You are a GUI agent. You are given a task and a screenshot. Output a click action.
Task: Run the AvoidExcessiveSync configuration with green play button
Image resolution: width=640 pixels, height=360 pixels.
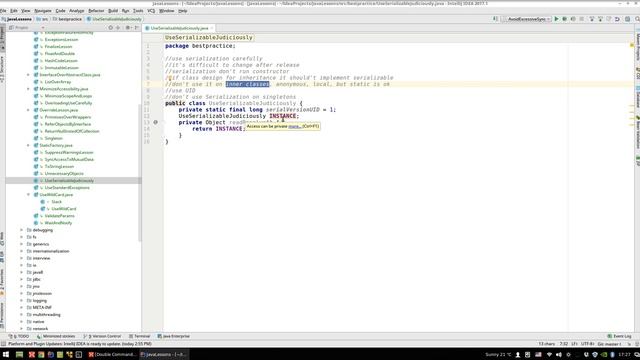point(556,19)
